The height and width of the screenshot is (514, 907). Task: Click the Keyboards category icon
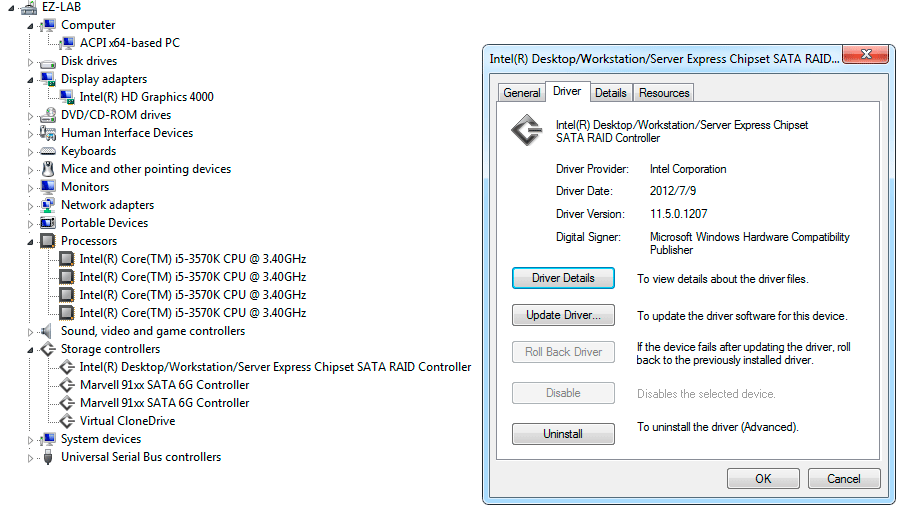point(48,151)
